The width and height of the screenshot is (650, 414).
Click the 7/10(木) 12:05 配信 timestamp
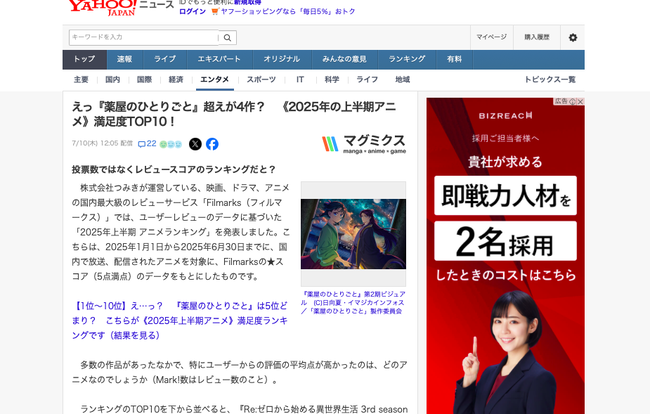(102, 143)
